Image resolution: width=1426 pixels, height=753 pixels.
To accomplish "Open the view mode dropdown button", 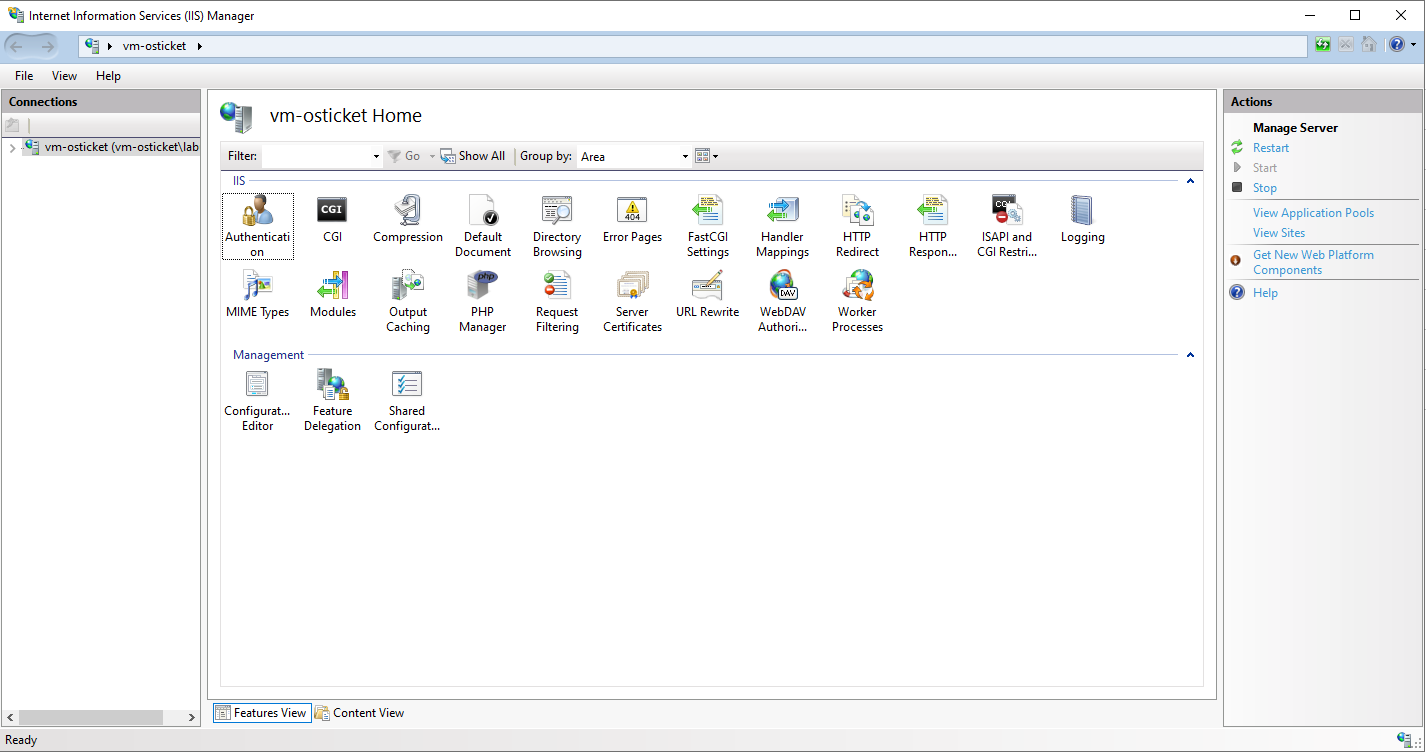I will tap(707, 156).
